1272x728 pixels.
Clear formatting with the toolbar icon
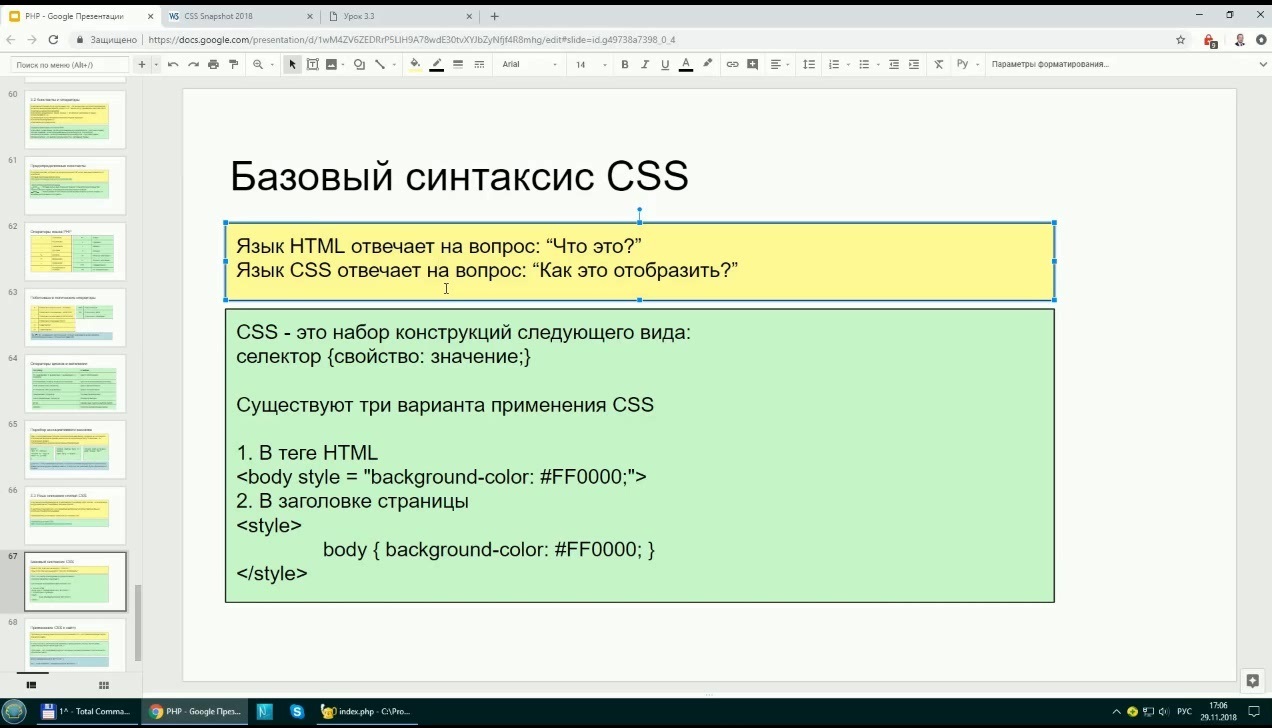click(938, 64)
